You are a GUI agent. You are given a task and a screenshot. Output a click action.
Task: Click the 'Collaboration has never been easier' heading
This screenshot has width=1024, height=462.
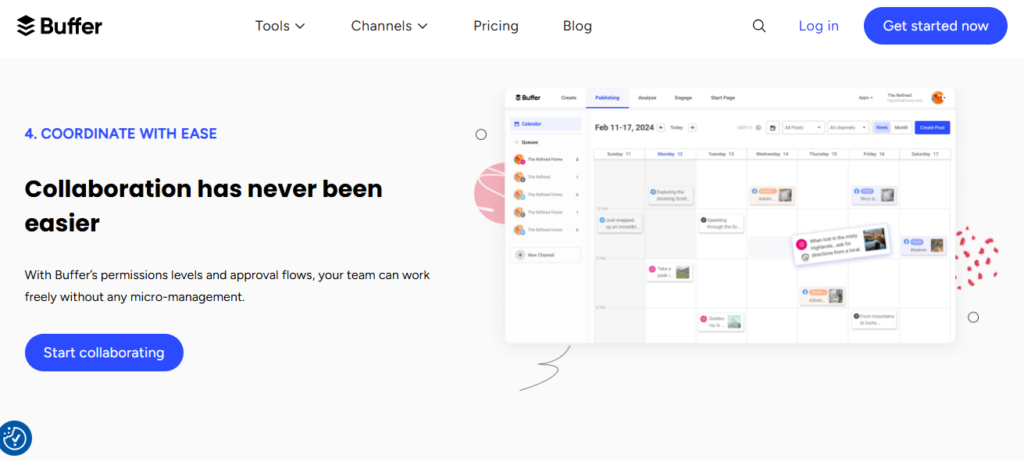(203, 206)
